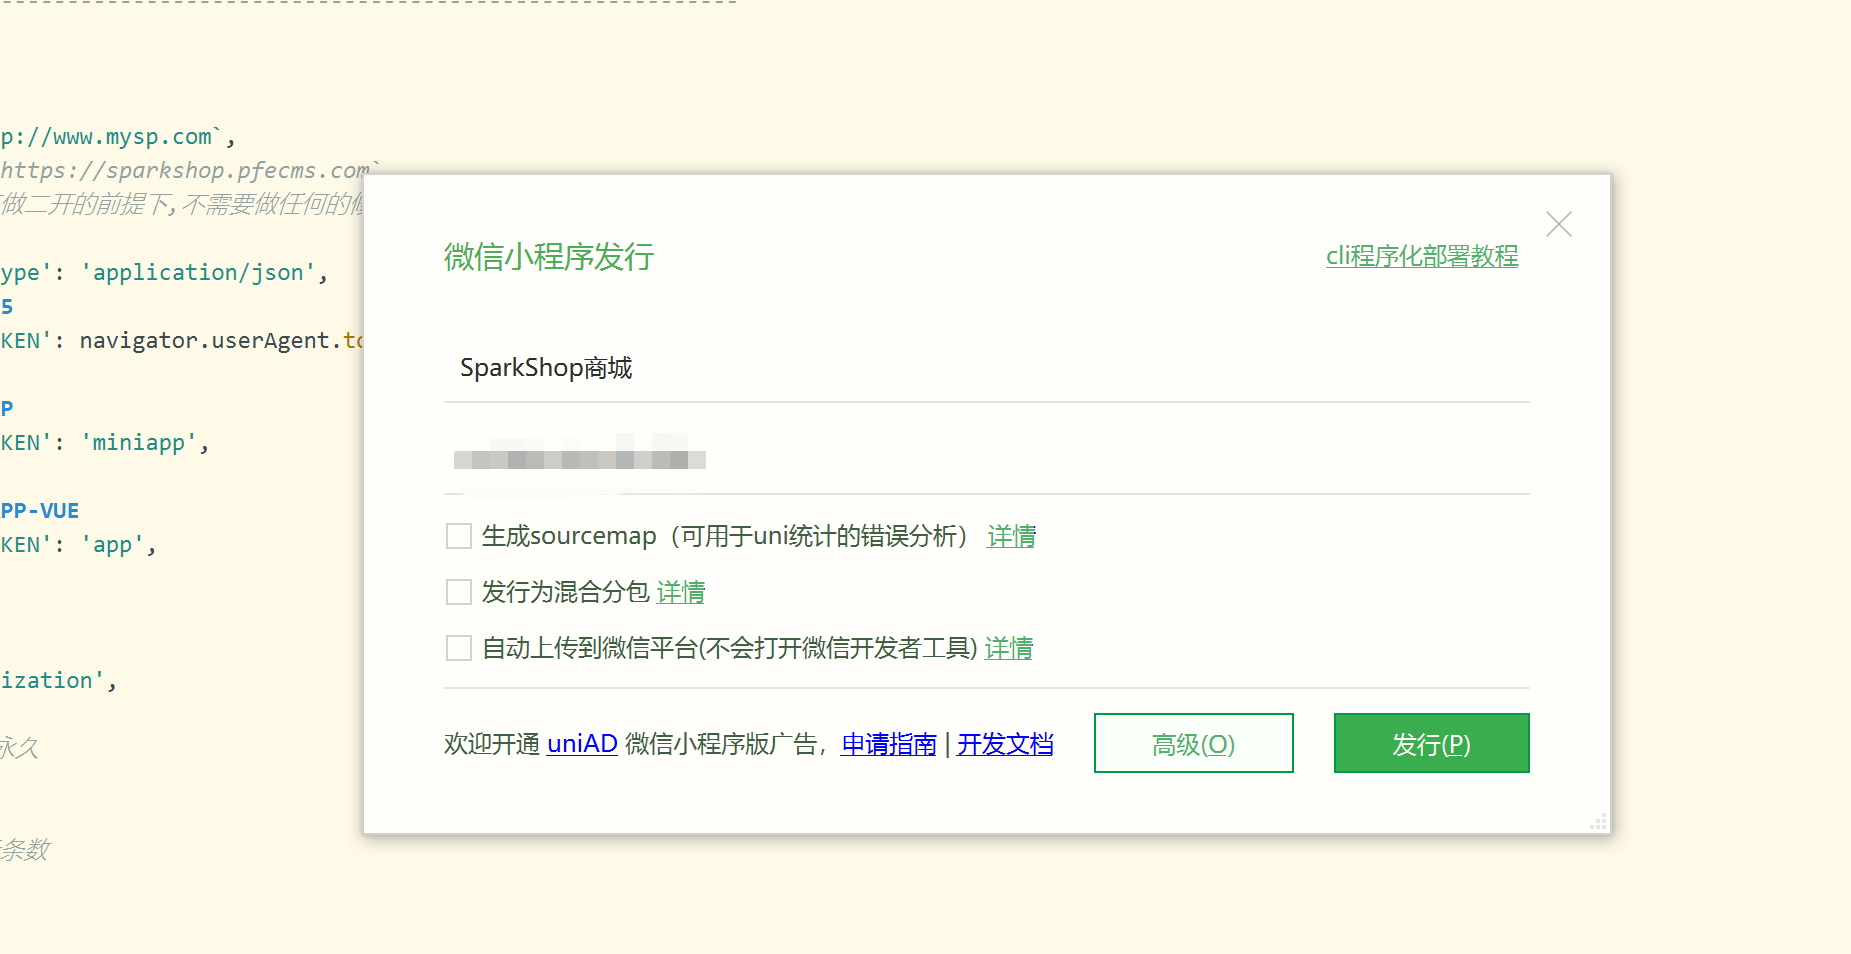Click the 微信小程序发行 dialog title
1851x954 pixels.
[x=549, y=257]
